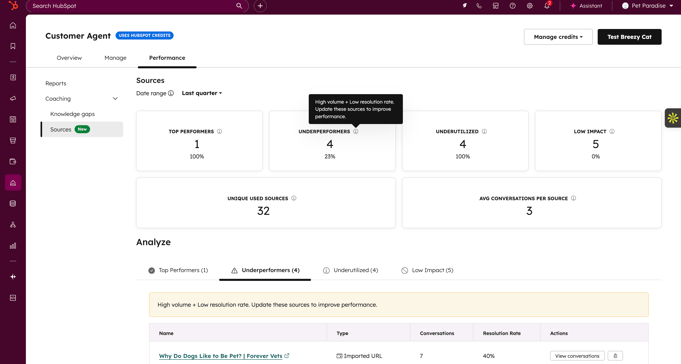Open the Reporting bar chart icon

13,246
